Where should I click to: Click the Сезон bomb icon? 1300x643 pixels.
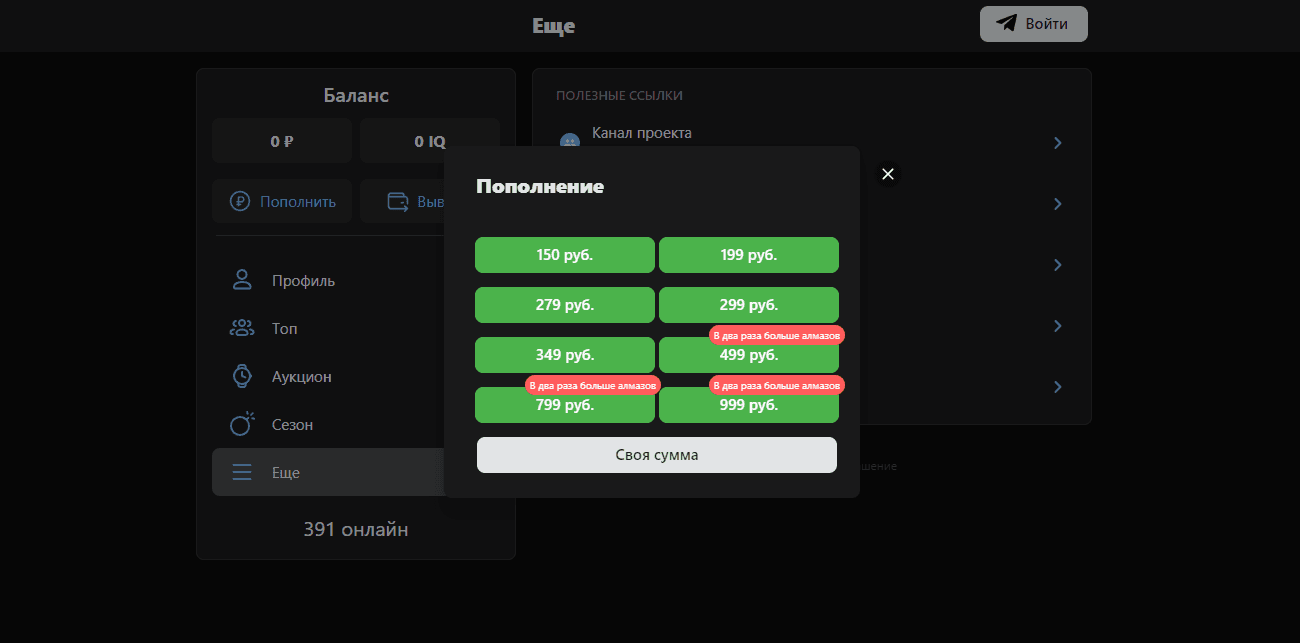point(242,424)
